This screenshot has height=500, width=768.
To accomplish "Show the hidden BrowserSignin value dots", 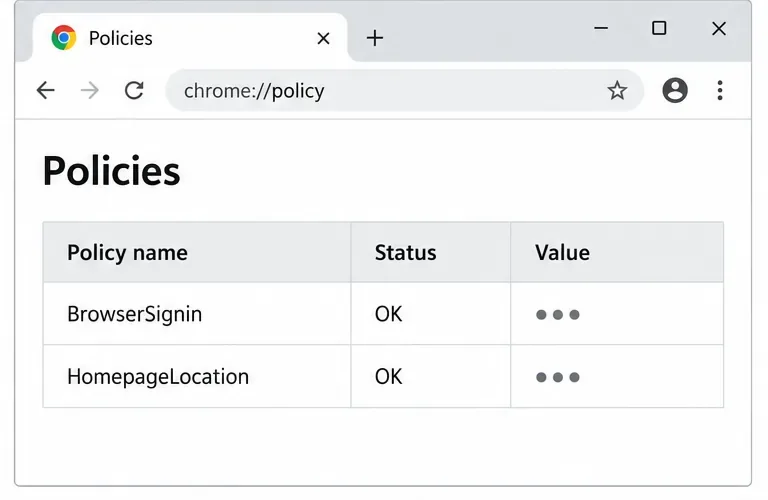I will click(558, 314).
